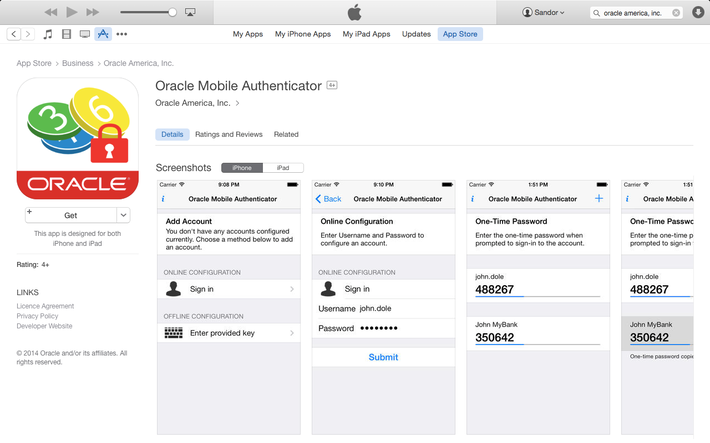Go back with the left chevron
The width and height of the screenshot is (710, 443).
coord(14,34)
